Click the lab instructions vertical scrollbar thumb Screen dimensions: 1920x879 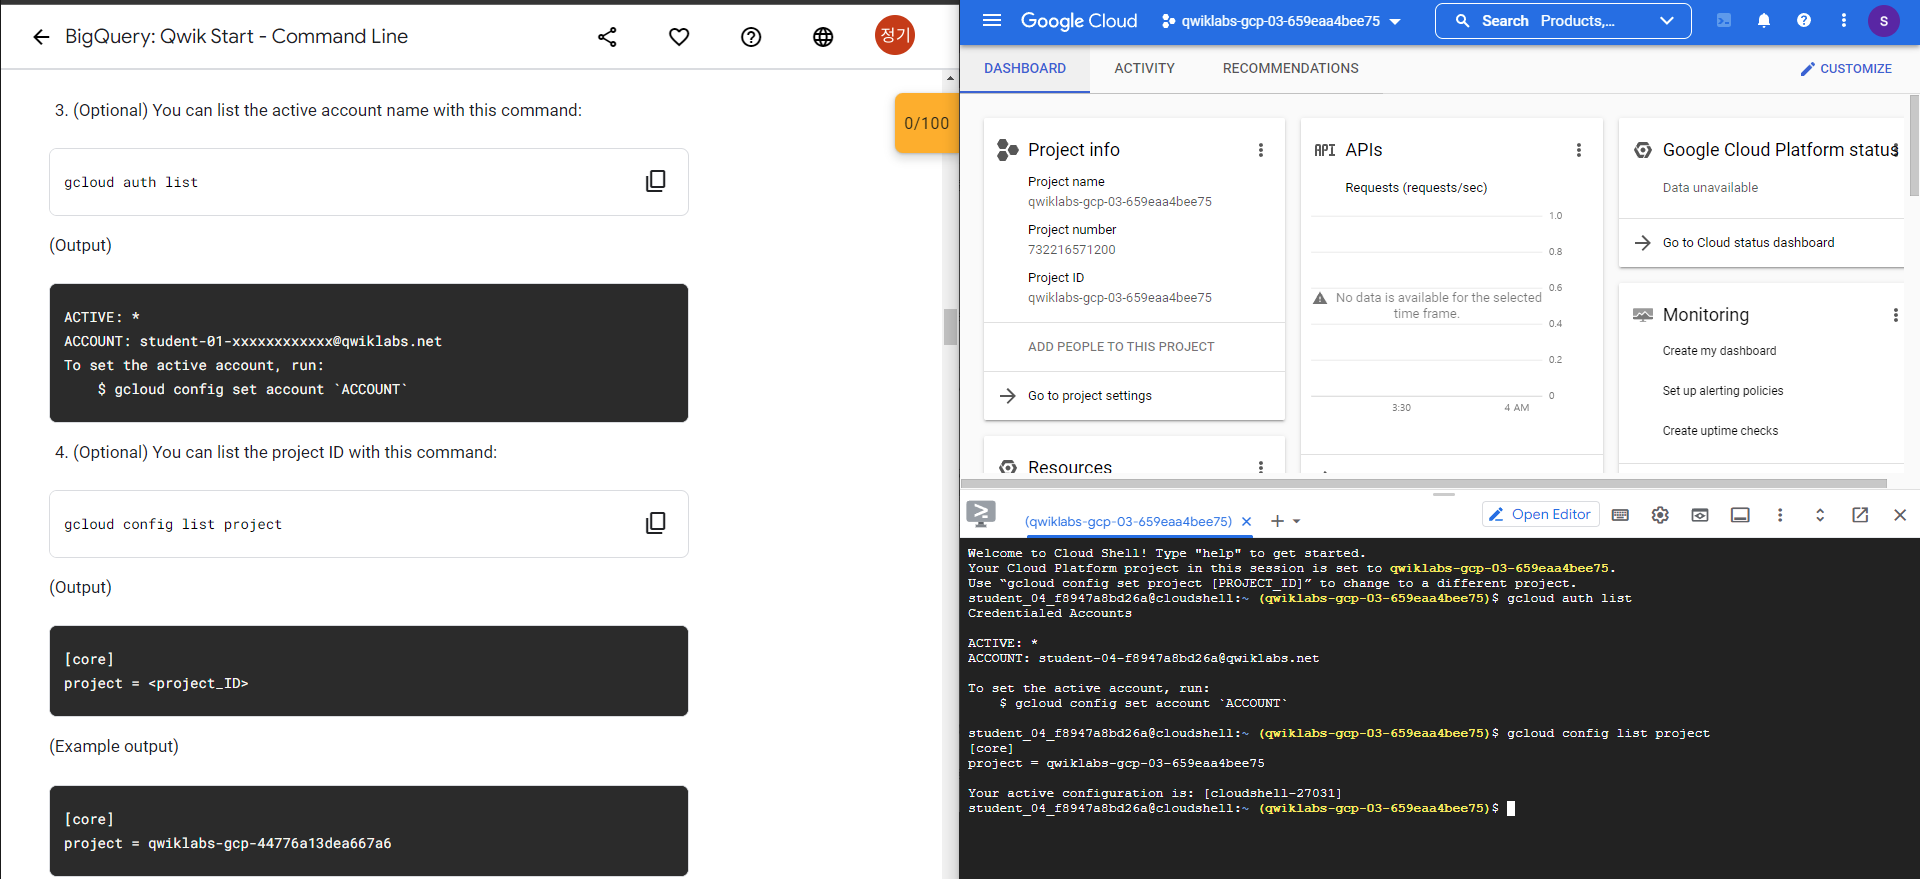pos(950,327)
